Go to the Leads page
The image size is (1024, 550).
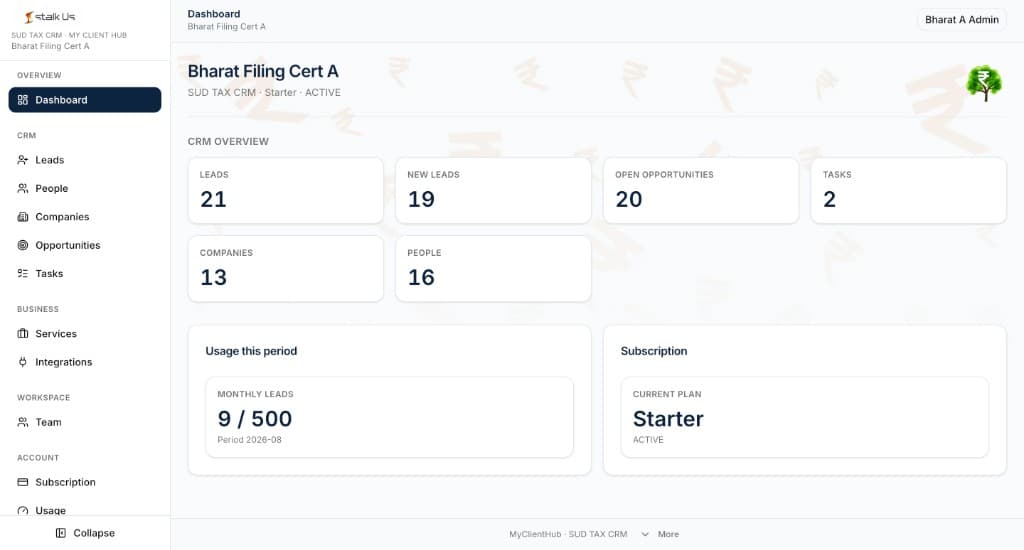(85, 160)
